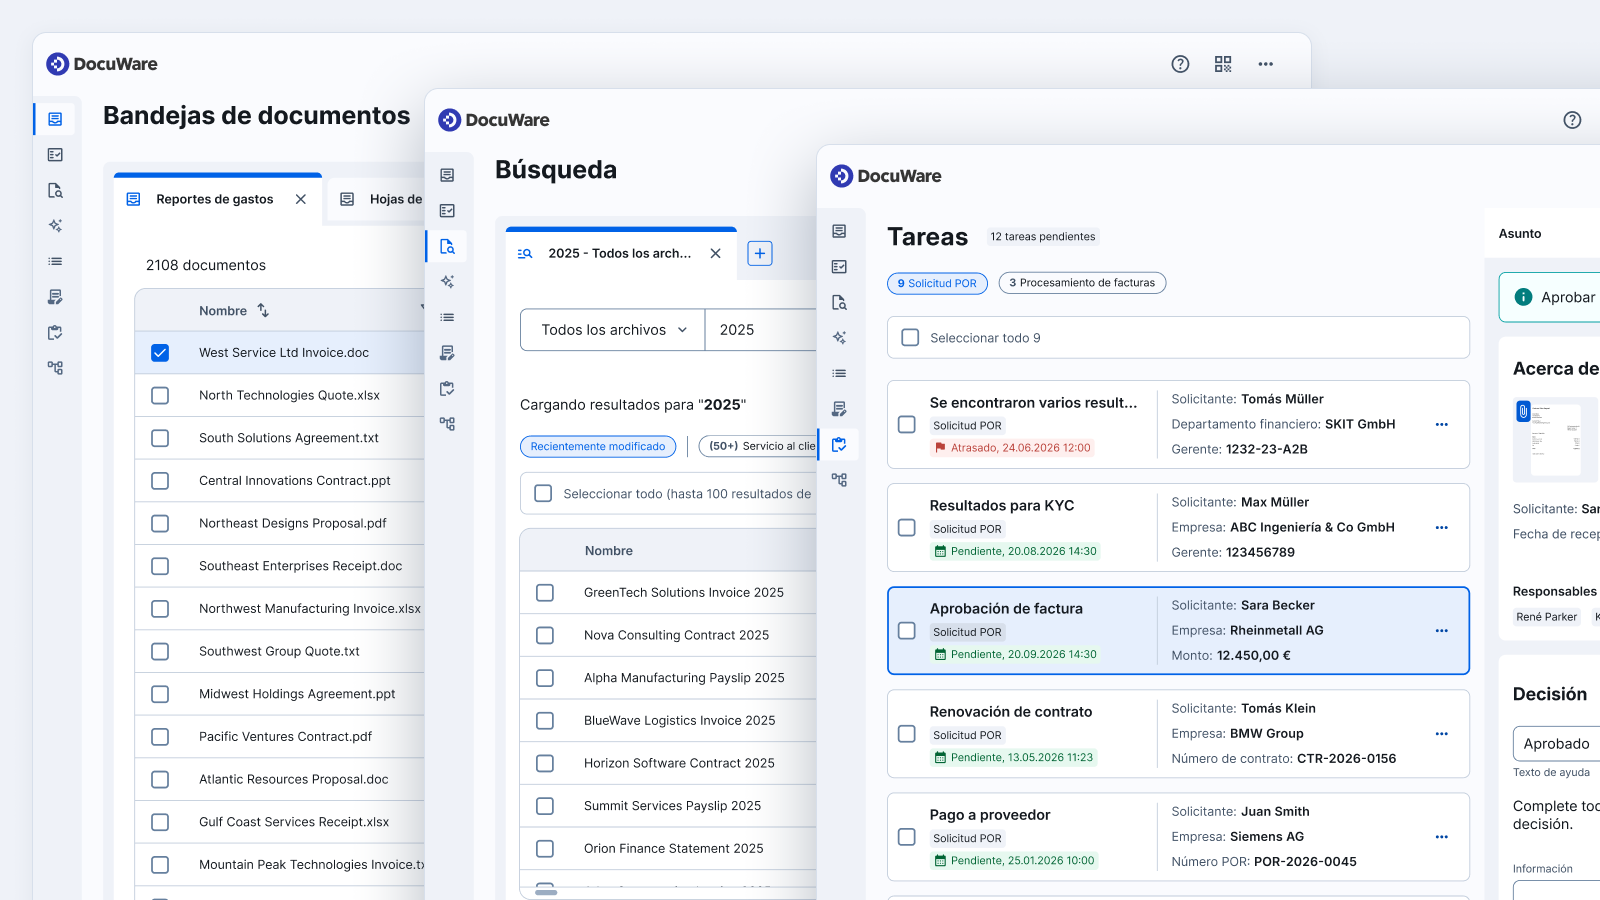The height and width of the screenshot is (900, 1600).
Task: Filter tasks by 9 Solicitud POR
Action: coord(937,283)
